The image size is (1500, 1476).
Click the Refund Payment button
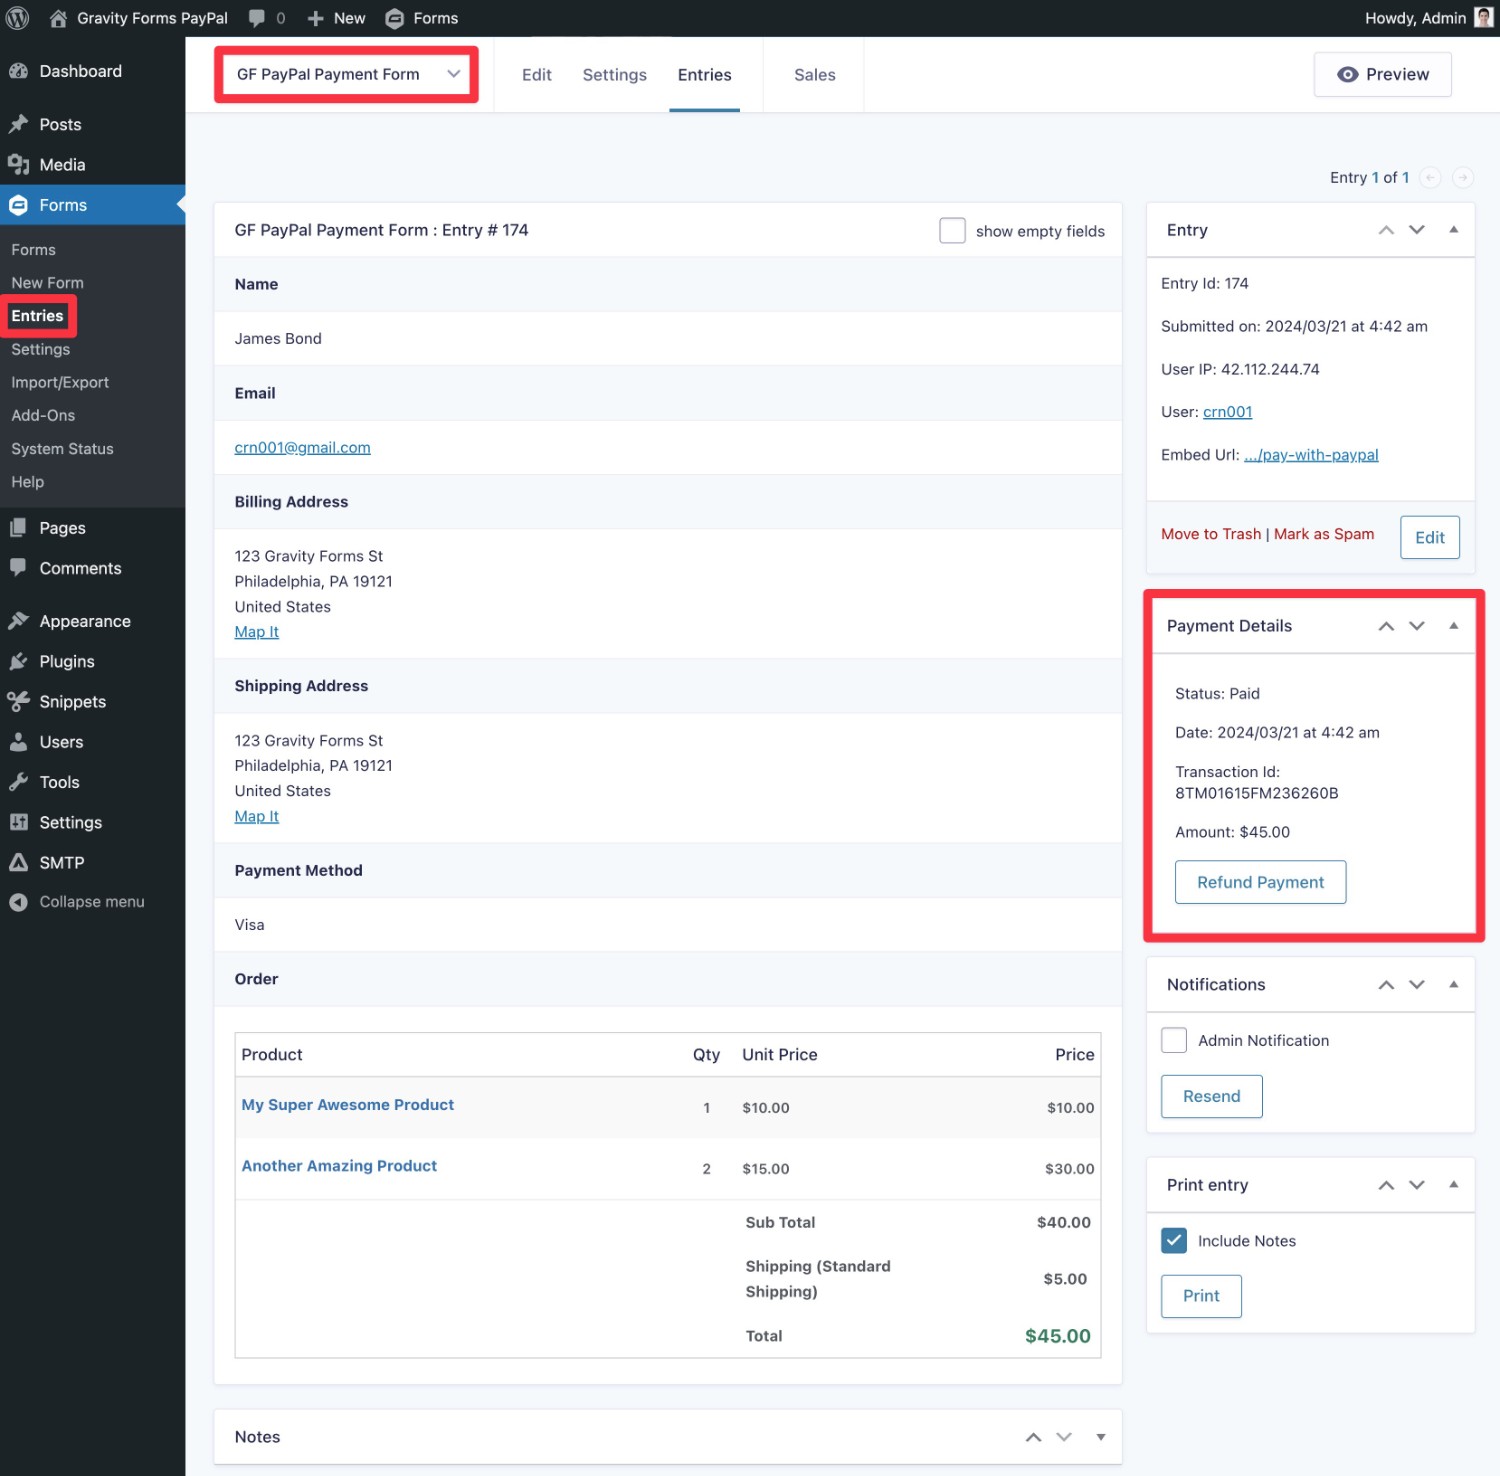[1260, 882]
